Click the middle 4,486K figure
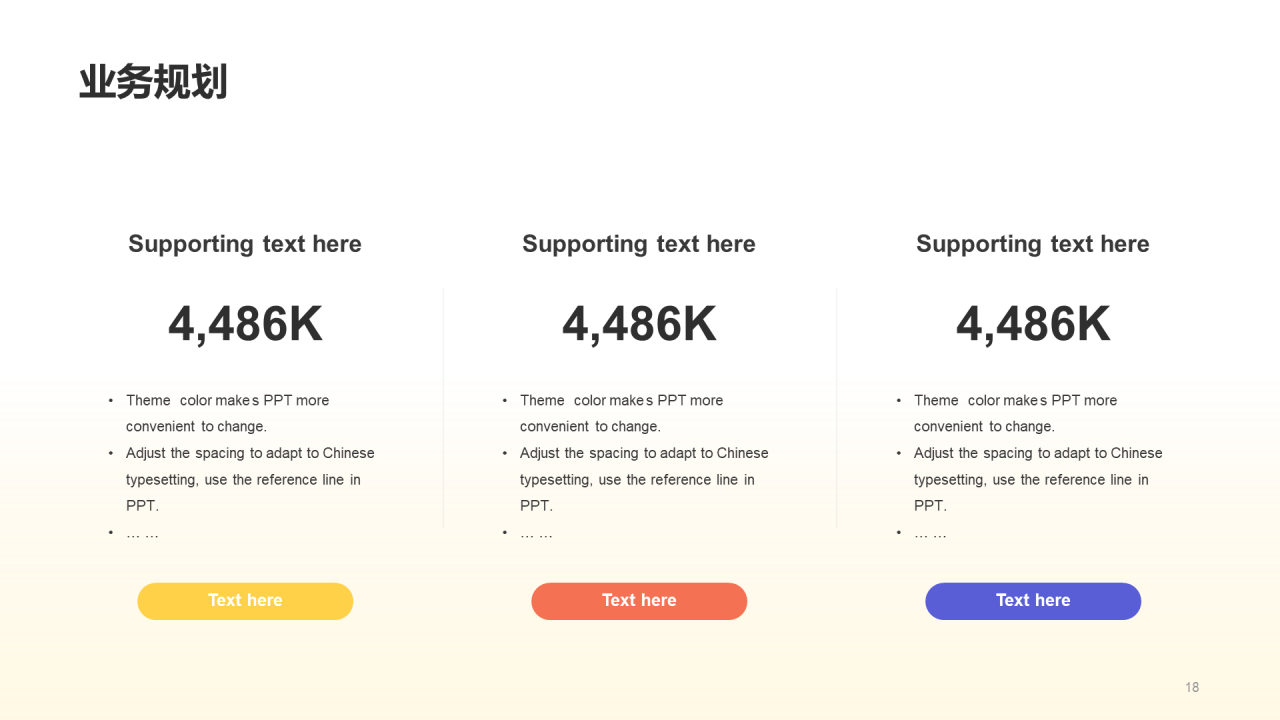 (x=639, y=324)
